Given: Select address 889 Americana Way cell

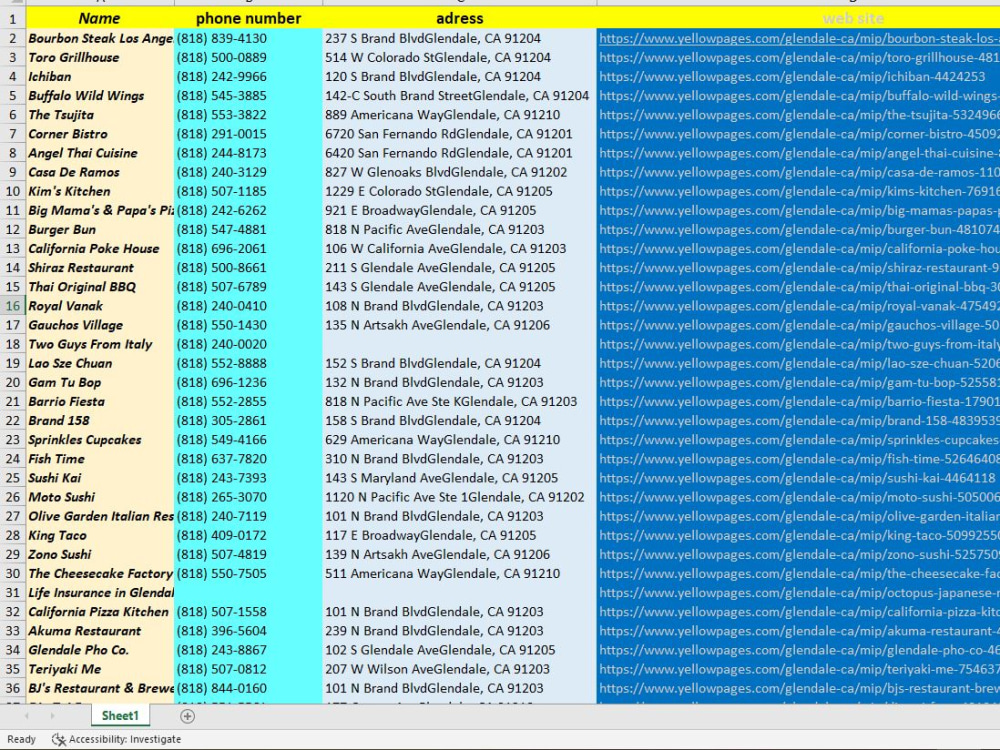Looking at the screenshot, I should (x=459, y=115).
